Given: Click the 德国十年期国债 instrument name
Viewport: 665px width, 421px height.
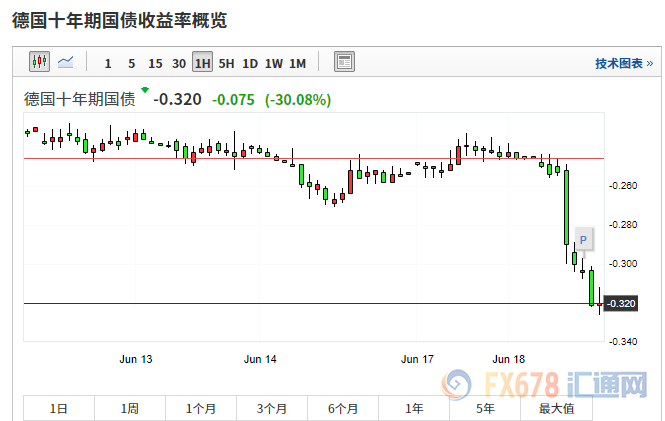Looking at the screenshot, I should [x=80, y=99].
